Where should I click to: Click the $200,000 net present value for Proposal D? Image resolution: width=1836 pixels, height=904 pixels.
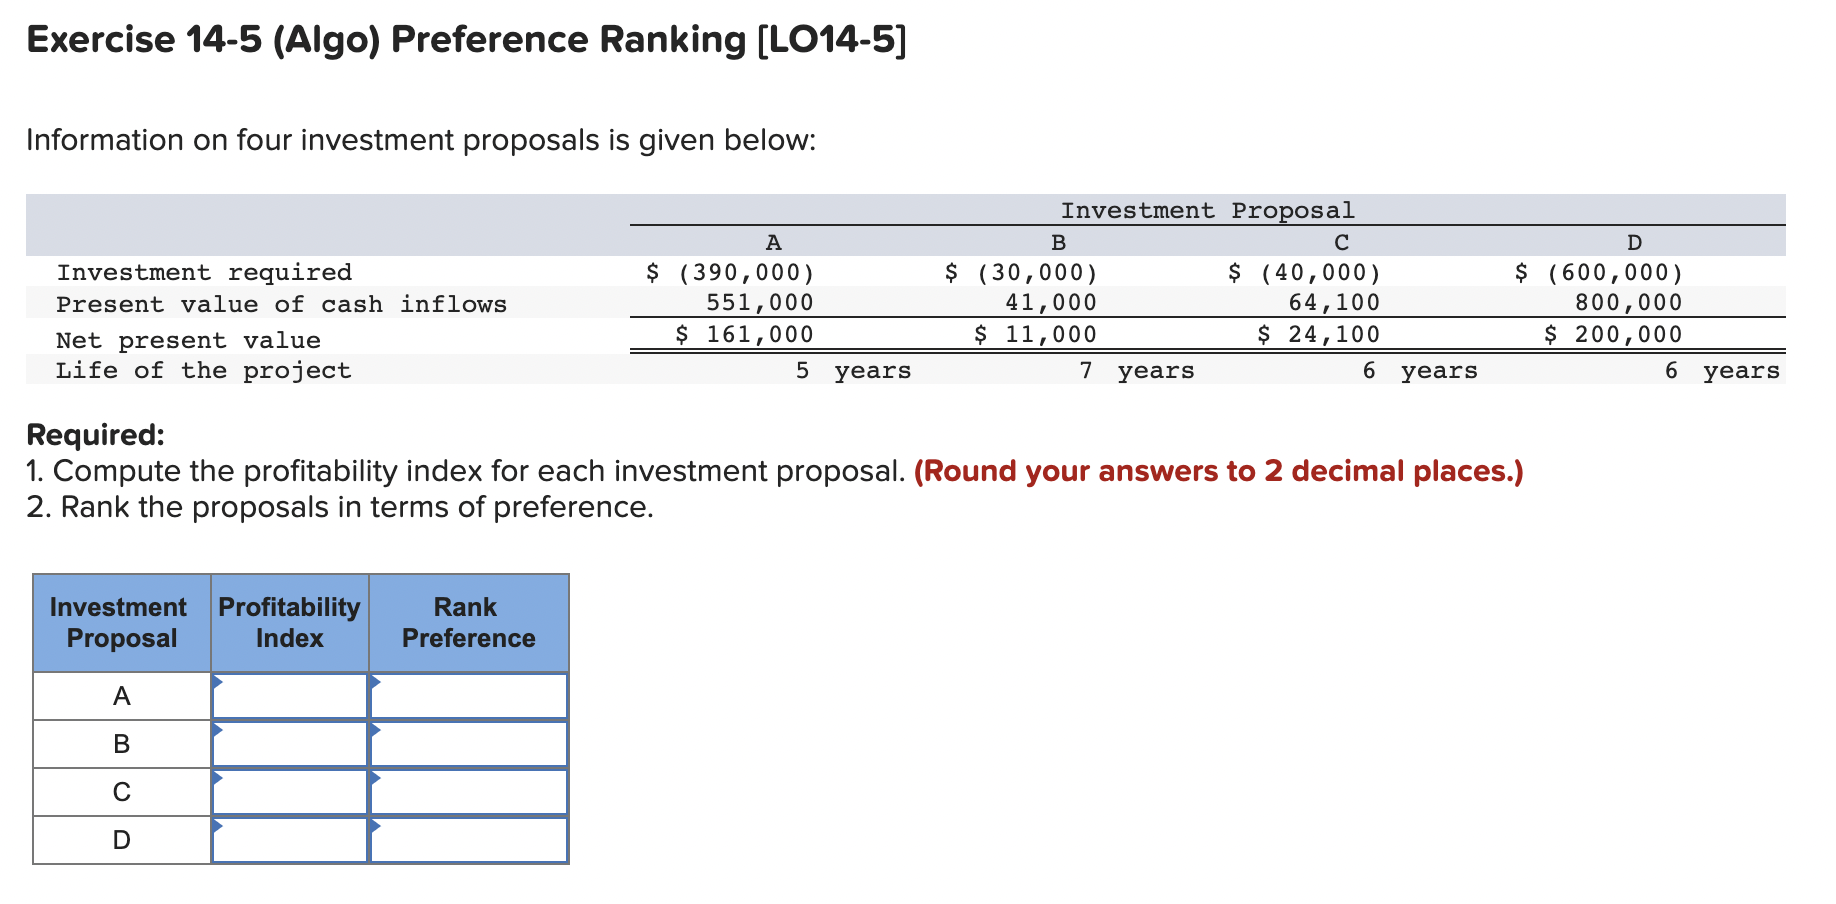point(1612,334)
